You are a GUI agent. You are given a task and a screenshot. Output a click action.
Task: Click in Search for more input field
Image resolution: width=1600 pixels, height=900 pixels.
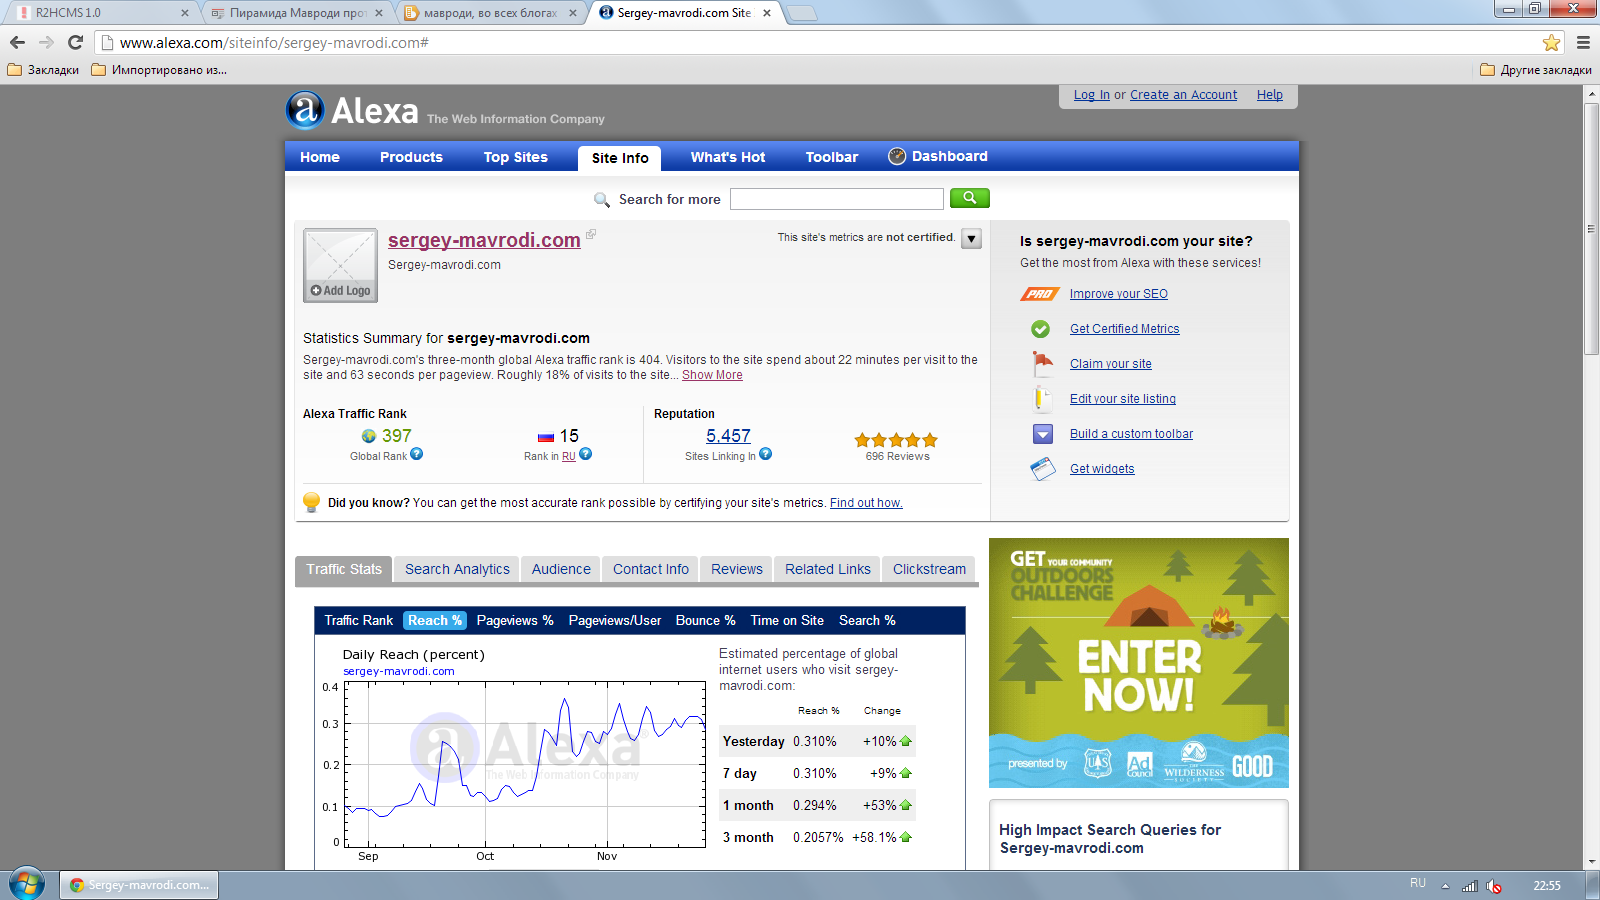click(x=836, y=198)
